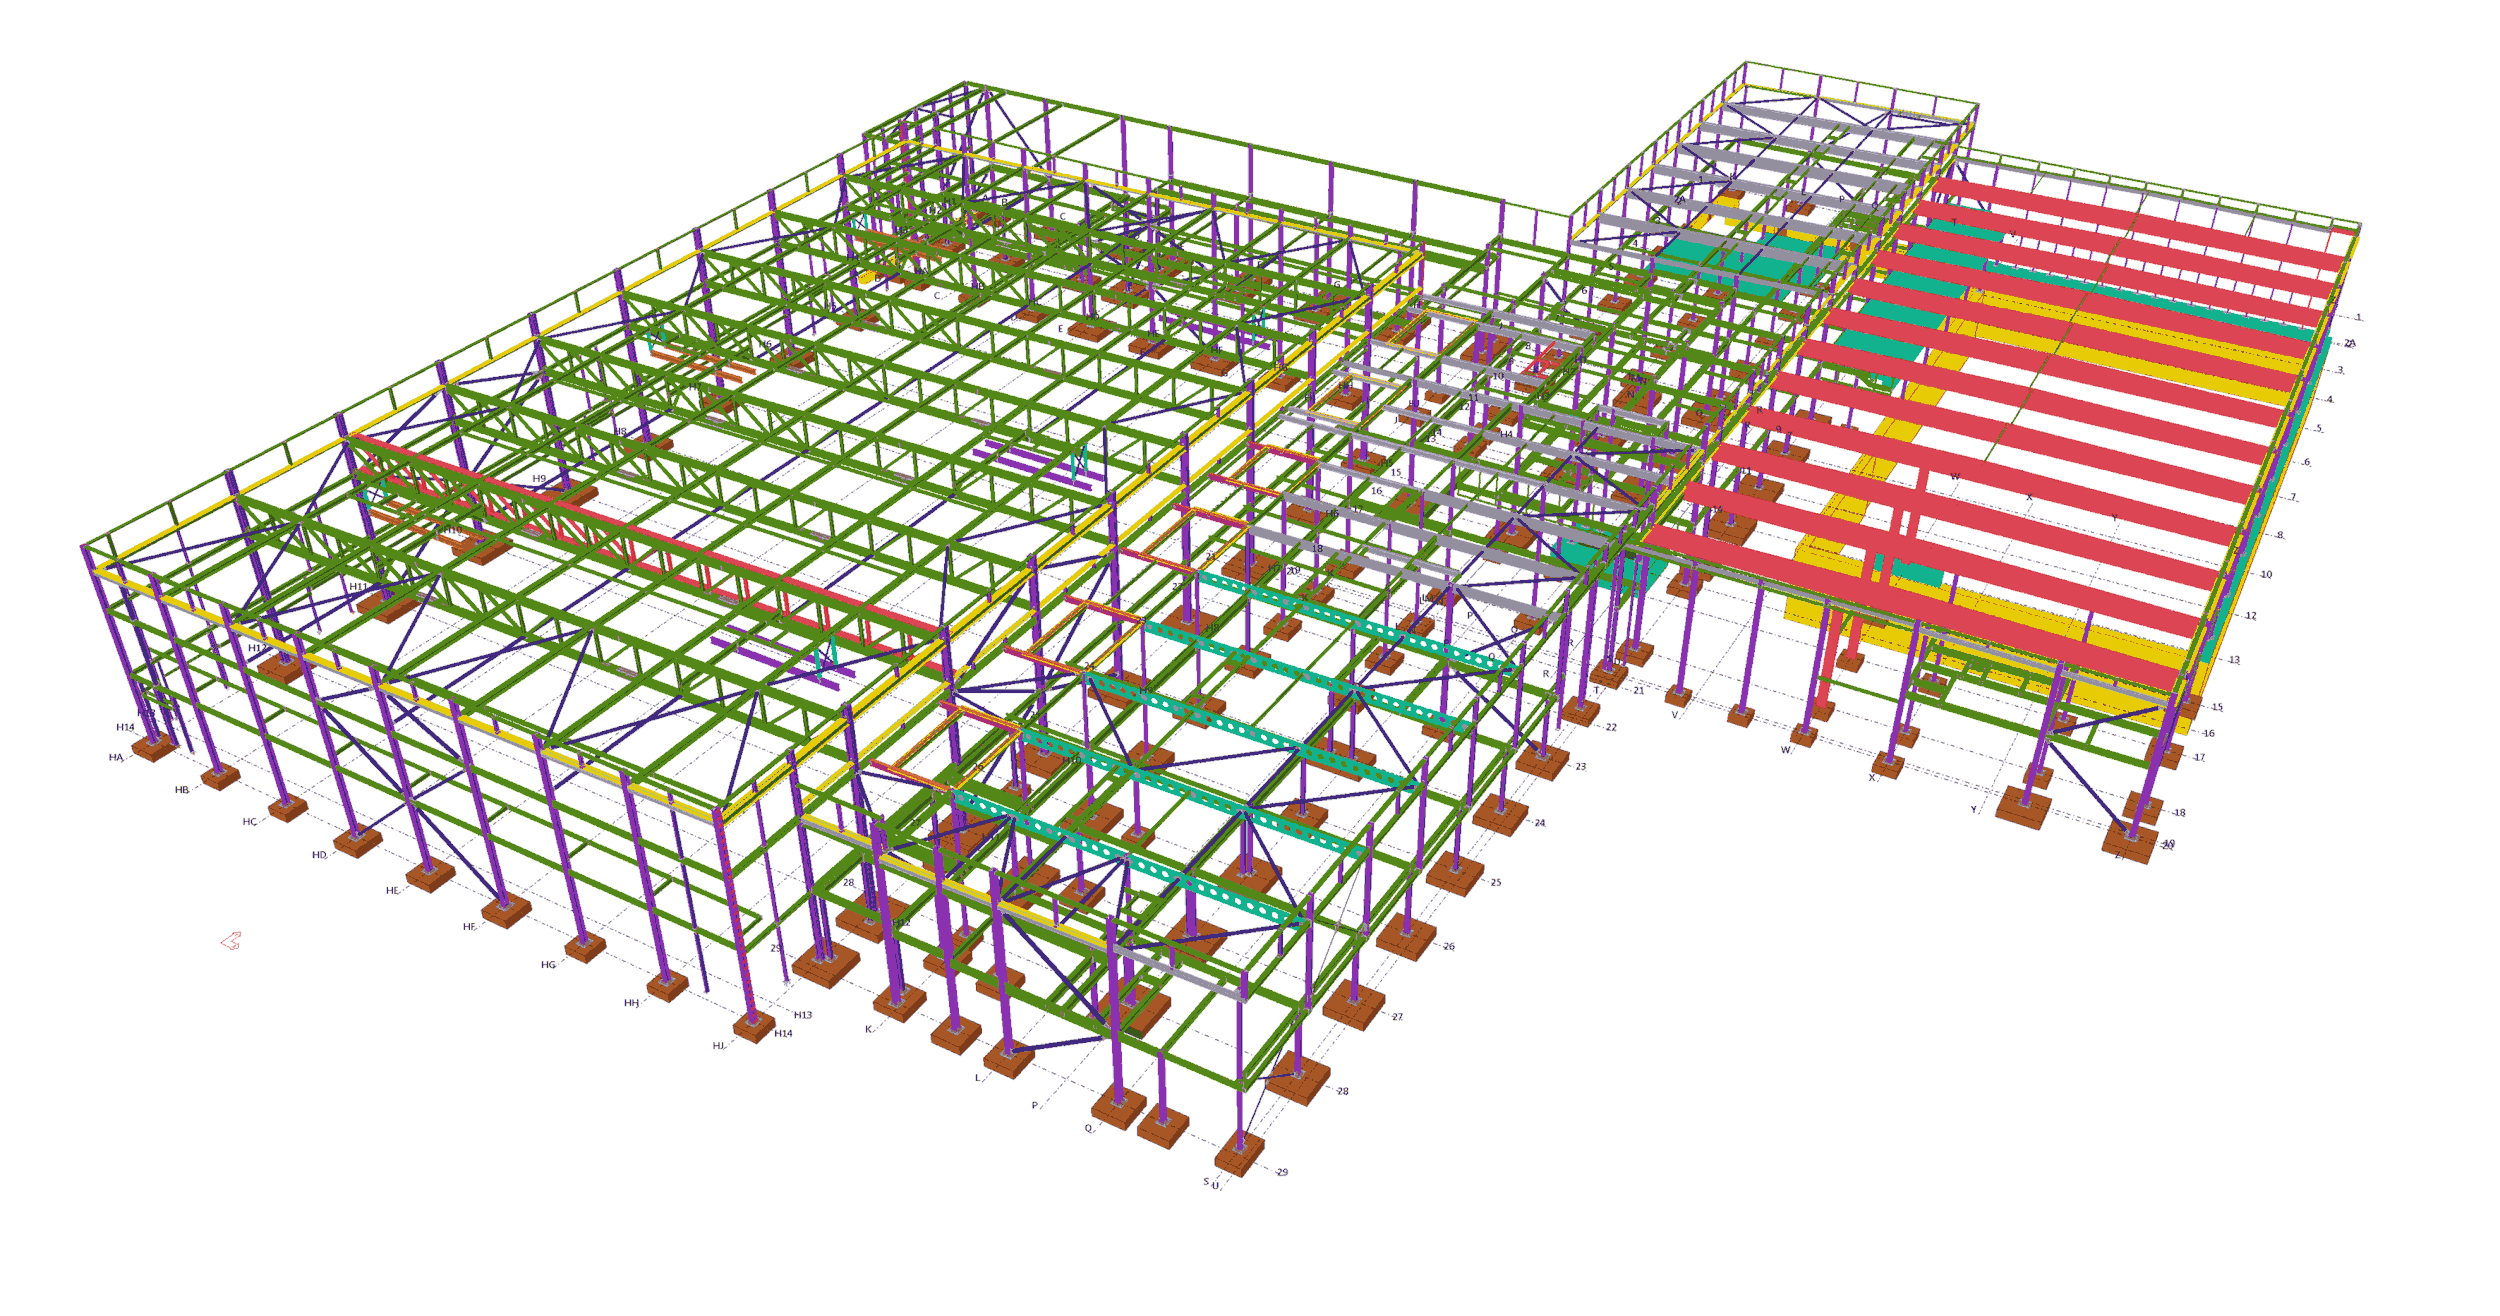Select the 24 label beside the outer footing

(x=1540, y=823)
